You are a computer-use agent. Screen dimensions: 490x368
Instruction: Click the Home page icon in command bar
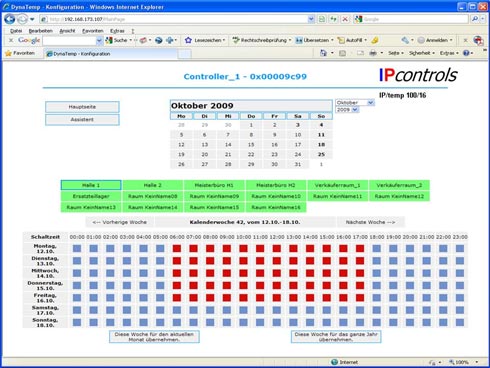point(323,53)
